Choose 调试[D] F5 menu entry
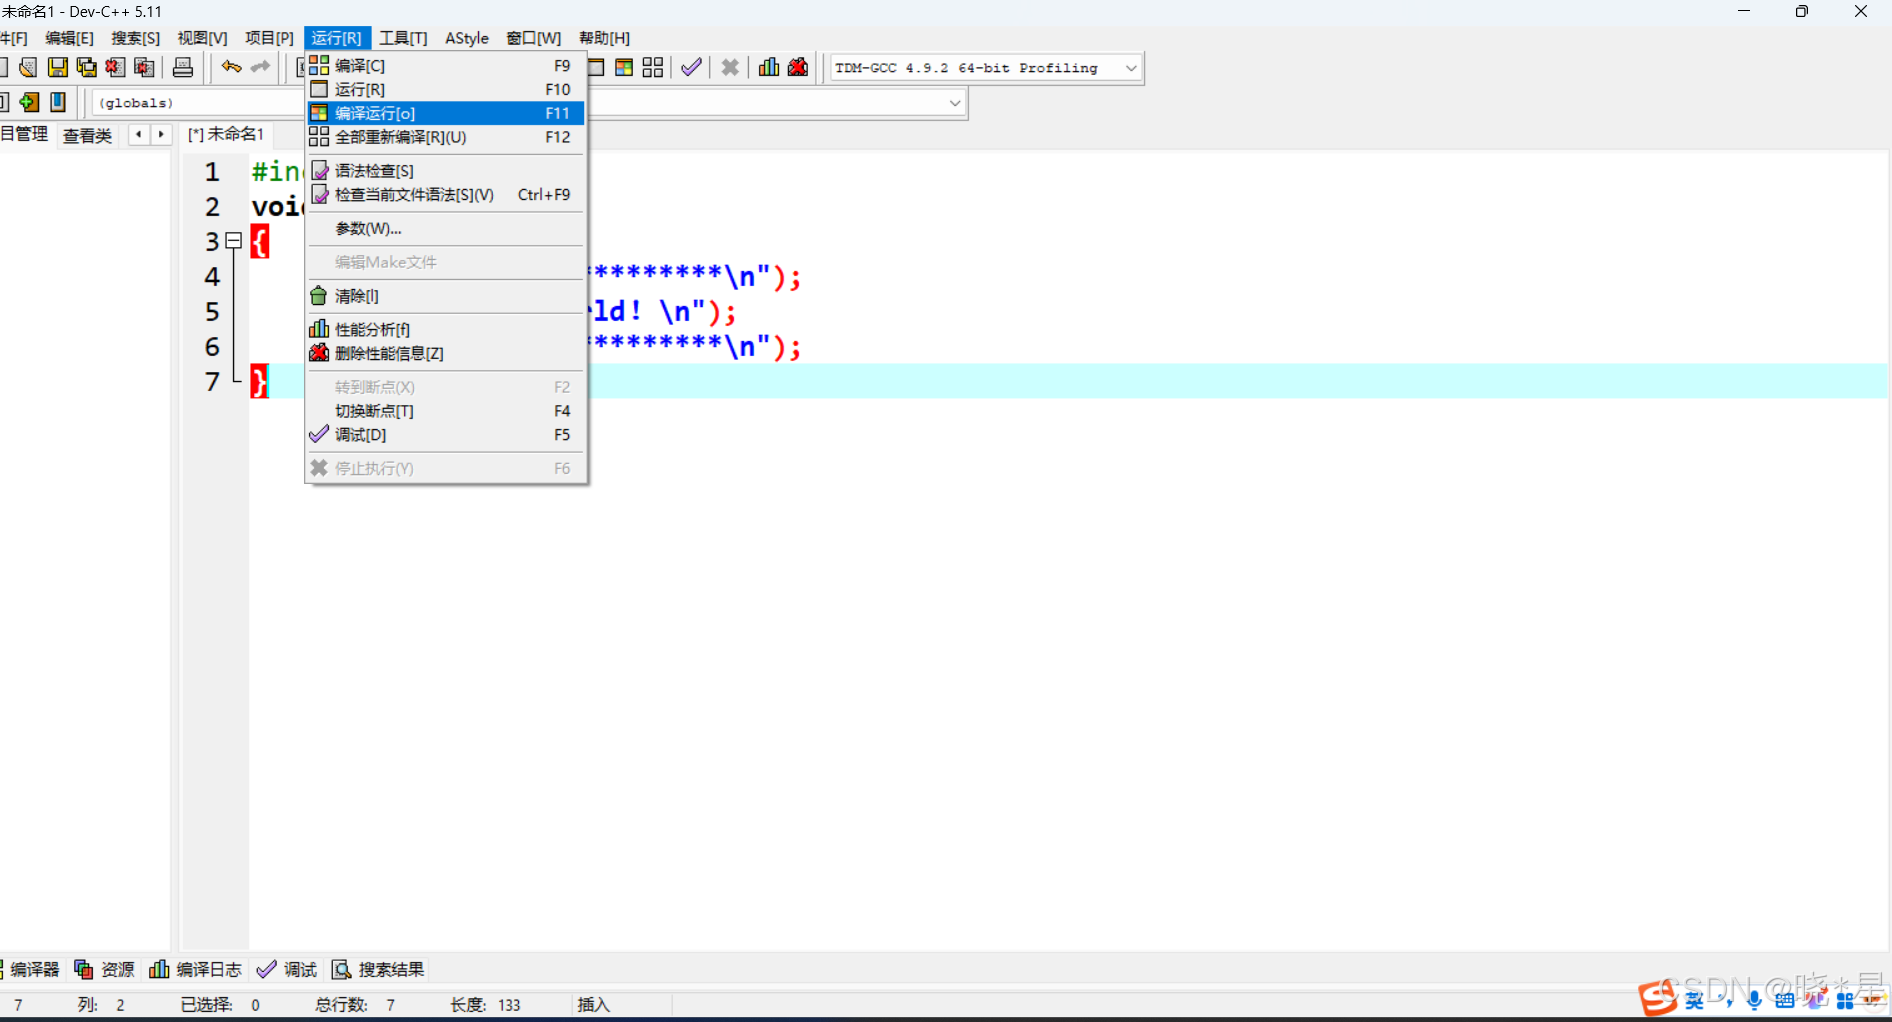 445,435
